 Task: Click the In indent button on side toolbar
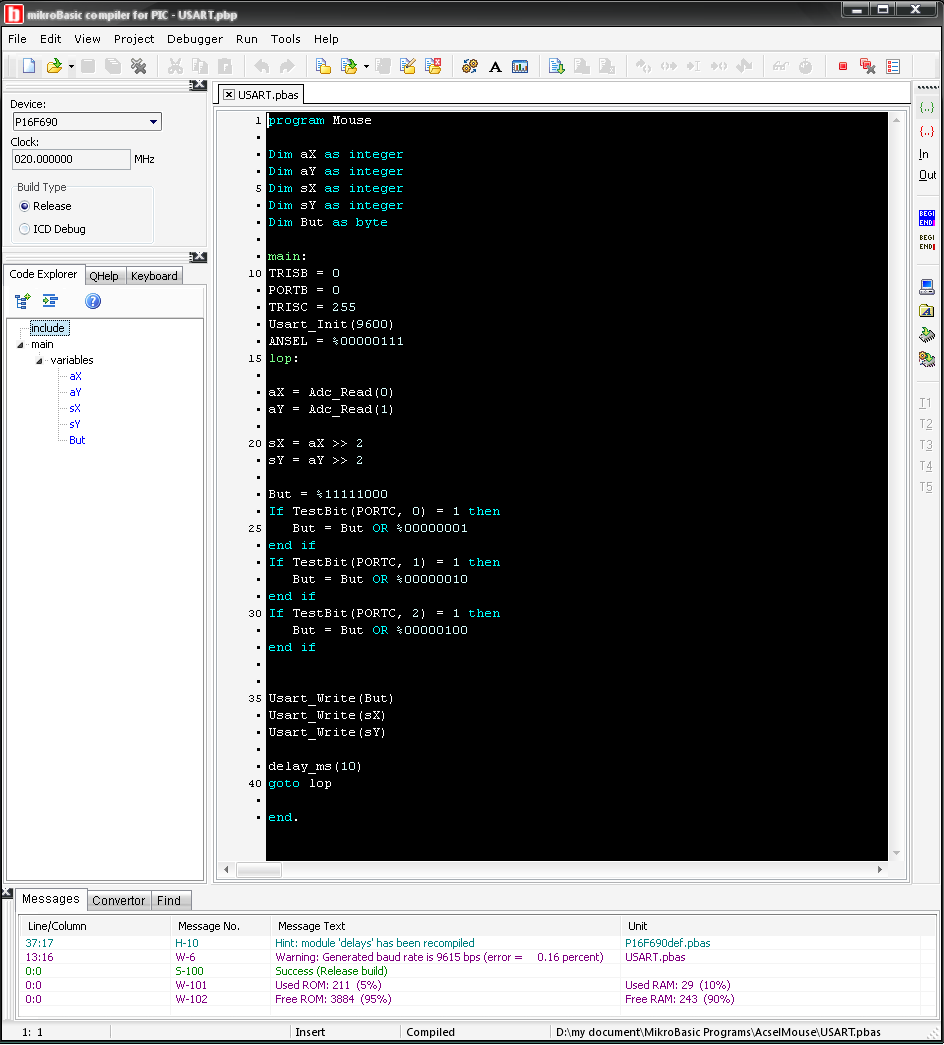(923, 154)
